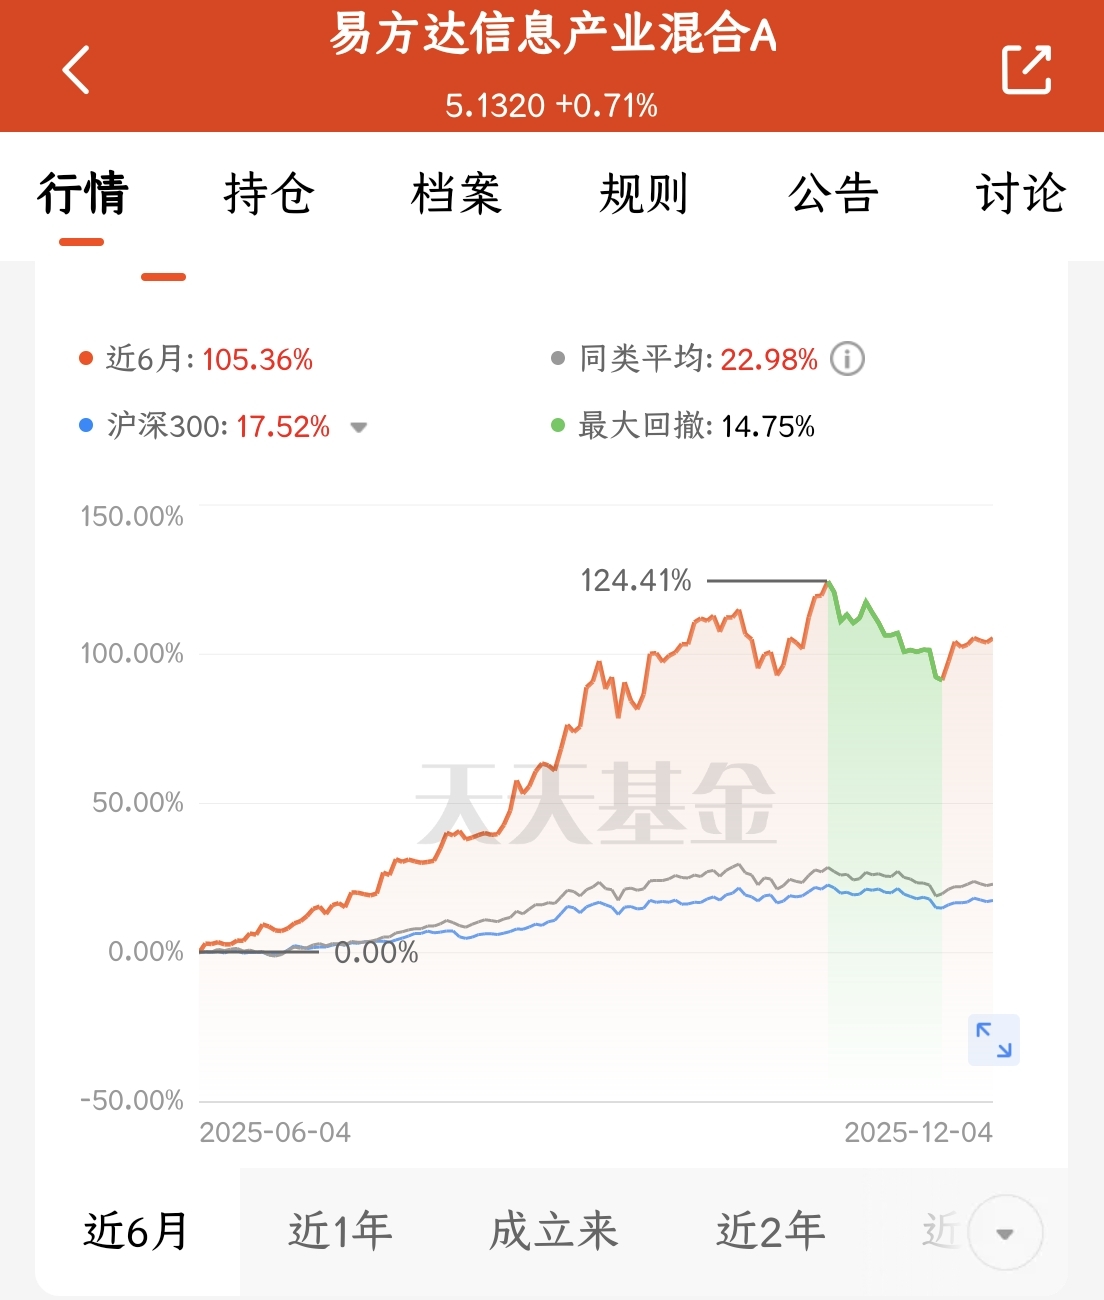Toggle the 同类平均 gray legend dot

(x=558, y=359)
